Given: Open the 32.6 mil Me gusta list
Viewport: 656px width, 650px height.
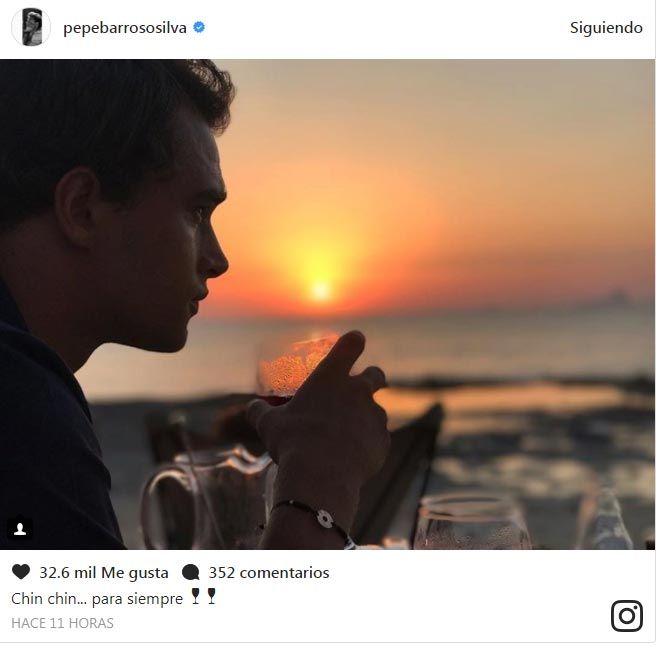Looking at the screenshot, I should [104, 573].
